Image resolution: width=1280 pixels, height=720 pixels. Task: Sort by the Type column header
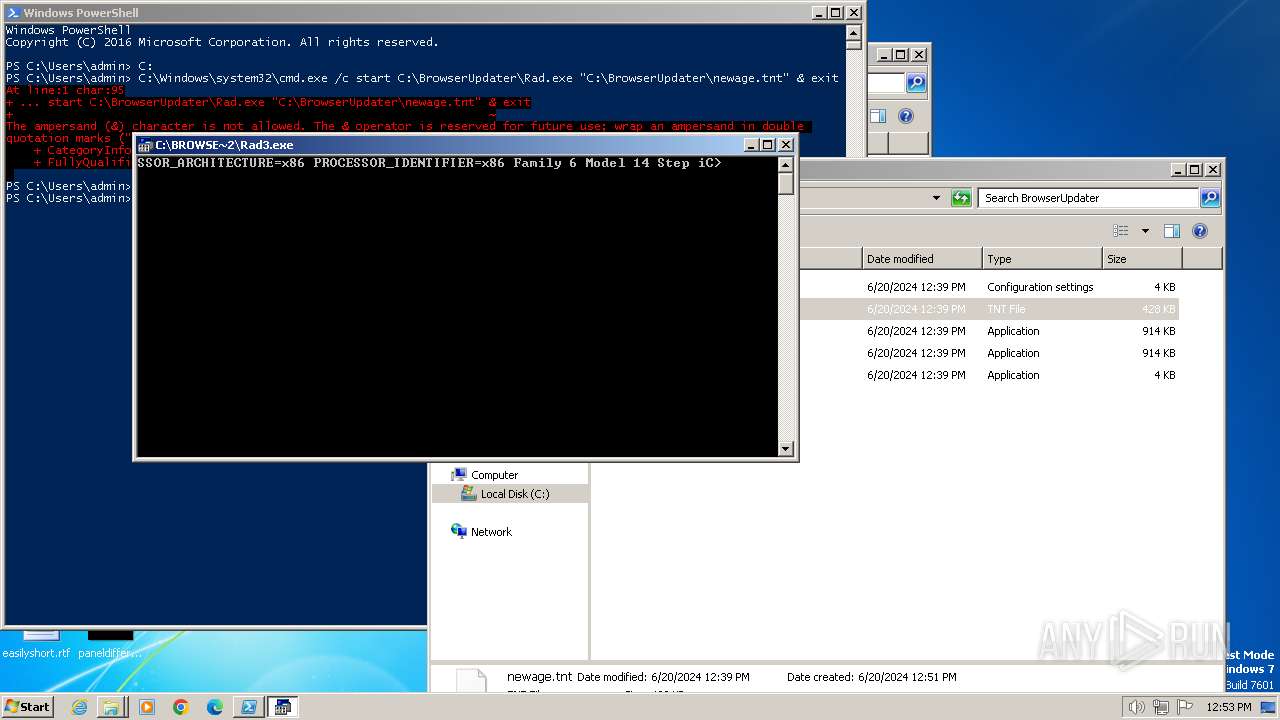point(1043,259)
